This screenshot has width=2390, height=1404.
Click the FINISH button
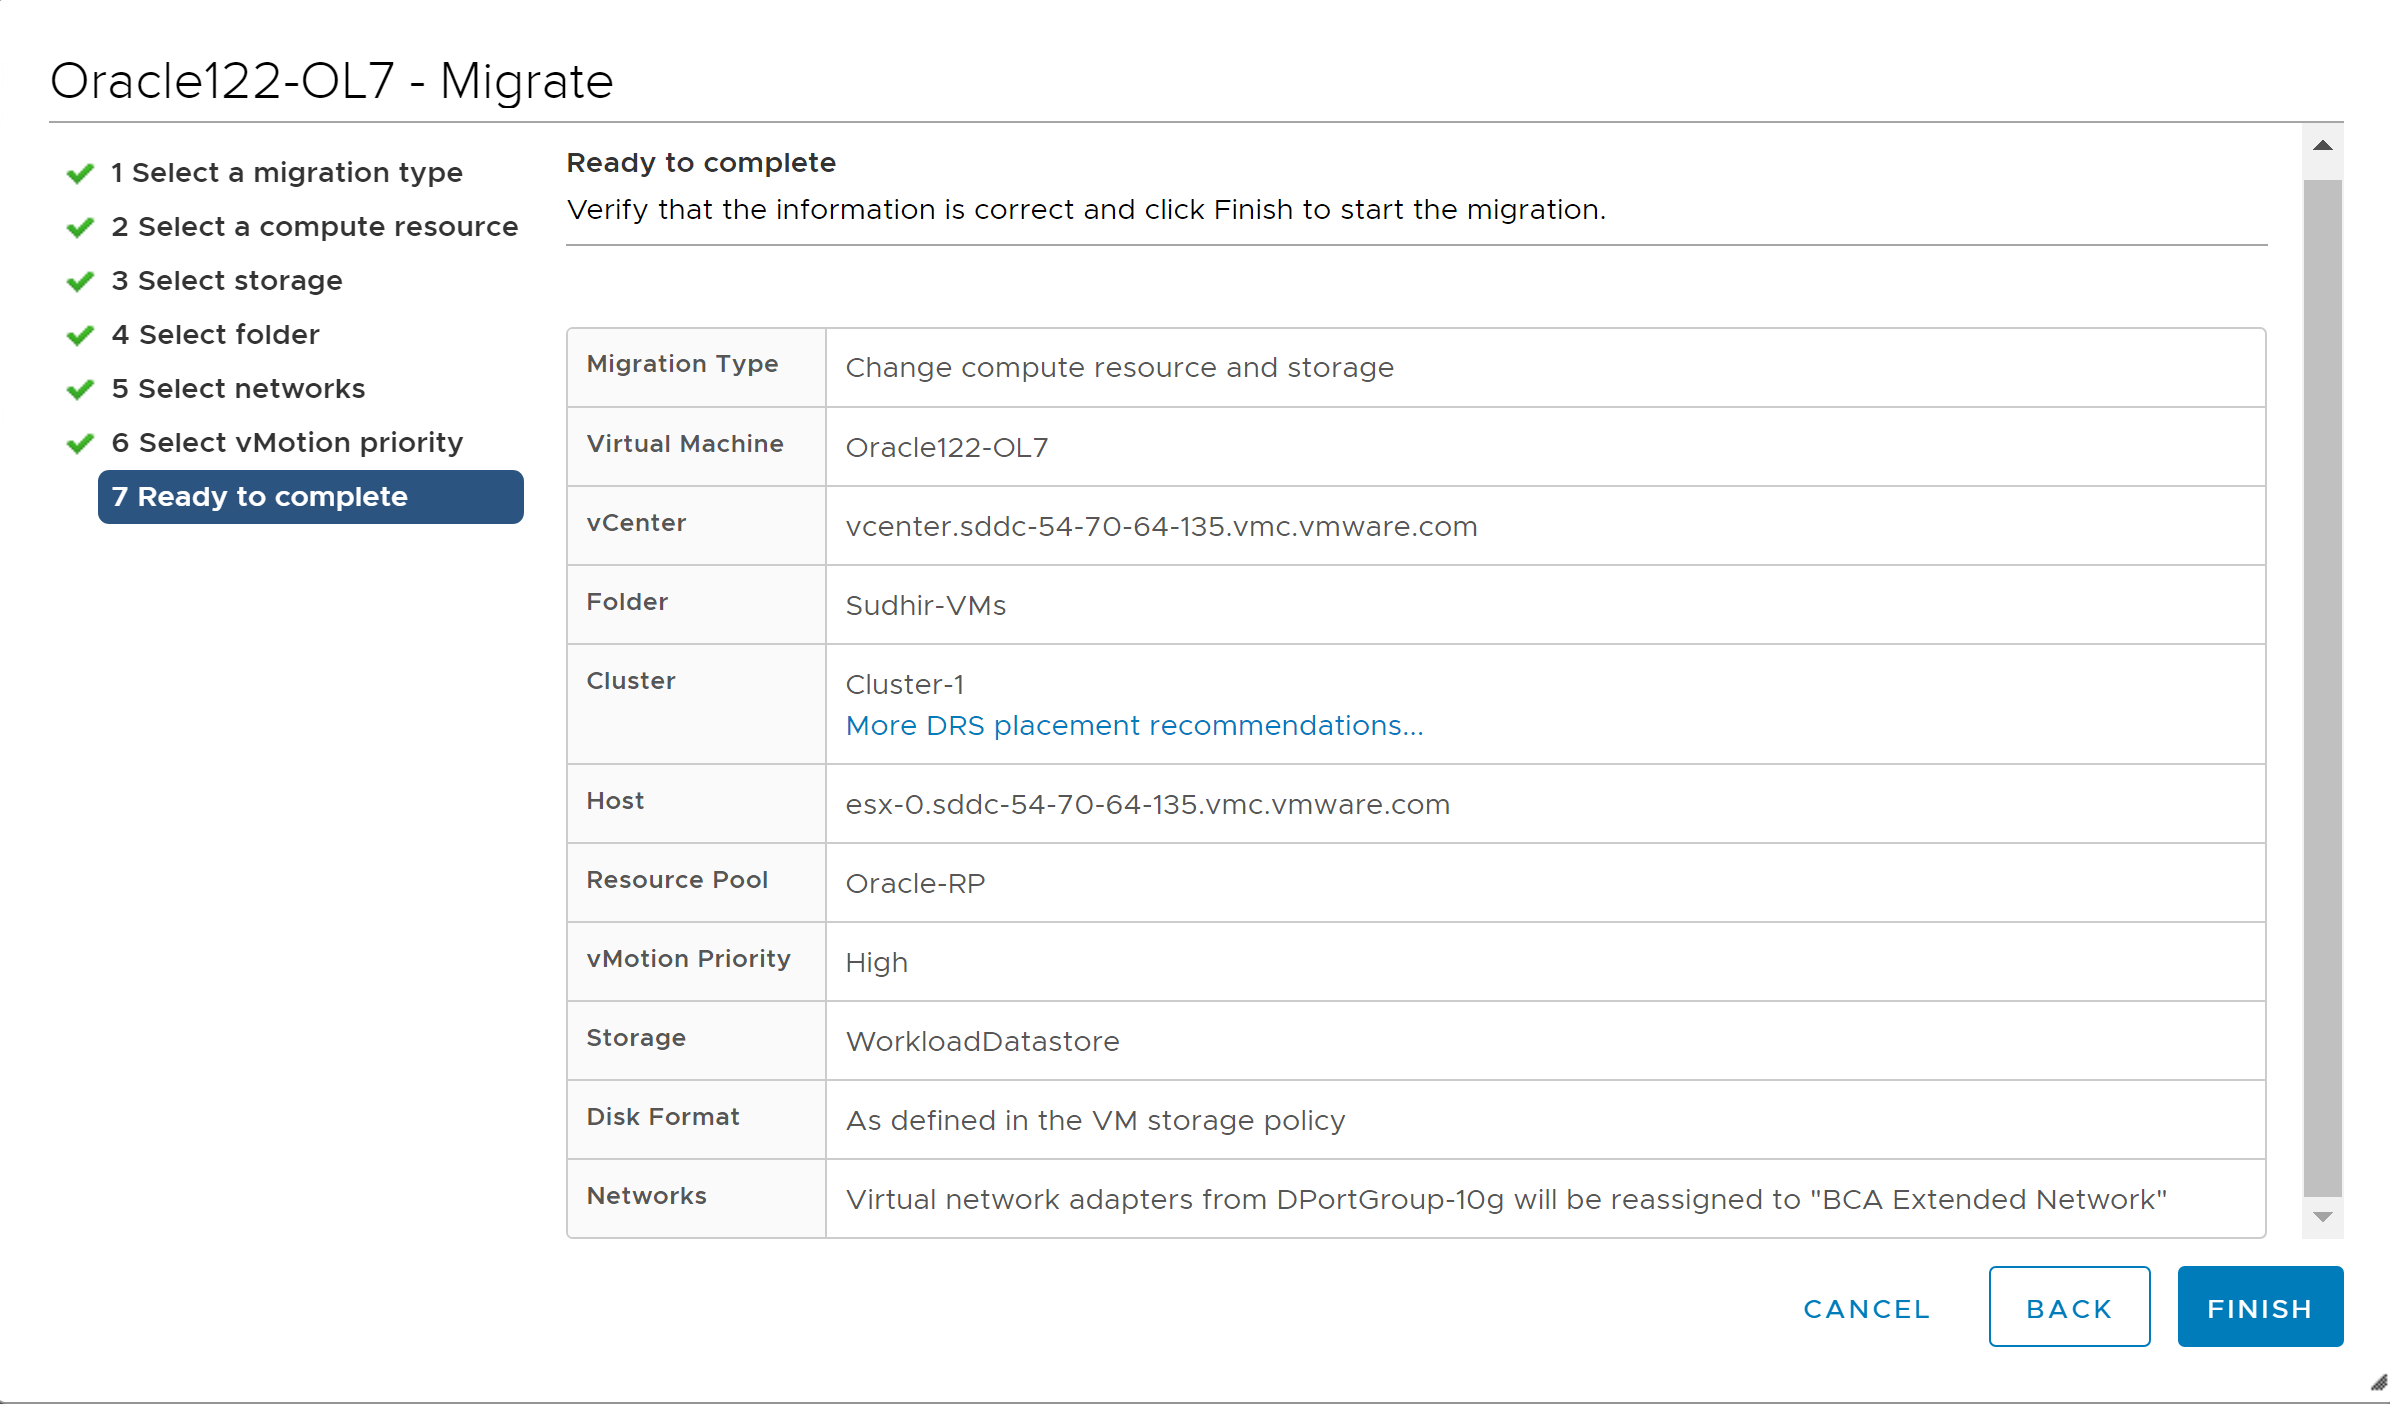2259,1307
